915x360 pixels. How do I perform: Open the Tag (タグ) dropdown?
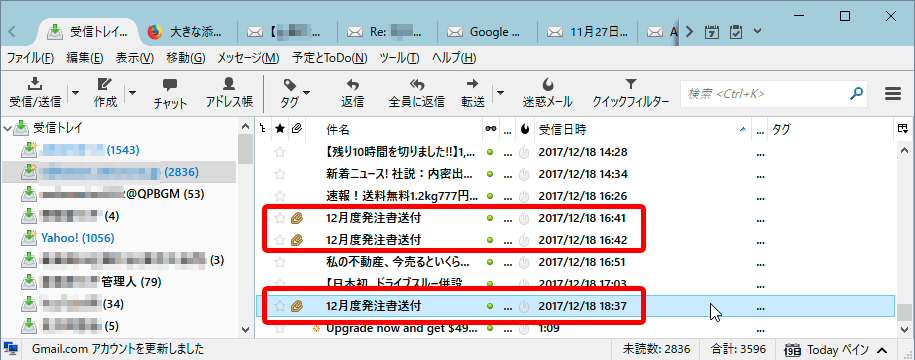click(x=294, y=92)
